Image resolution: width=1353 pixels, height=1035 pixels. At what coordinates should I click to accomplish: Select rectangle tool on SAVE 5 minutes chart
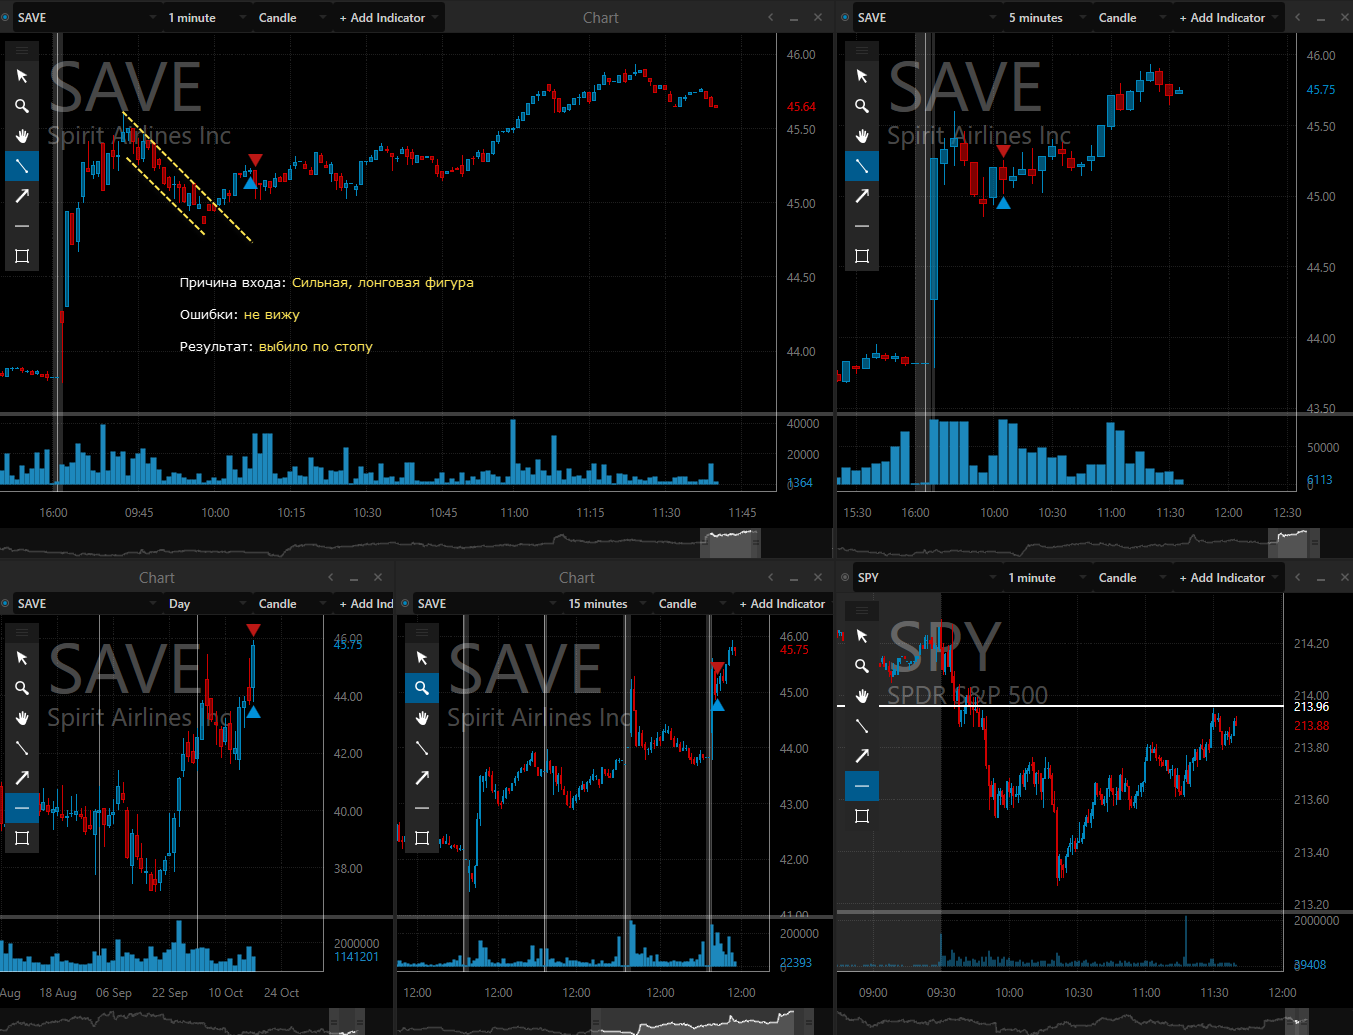click(862, 256)
